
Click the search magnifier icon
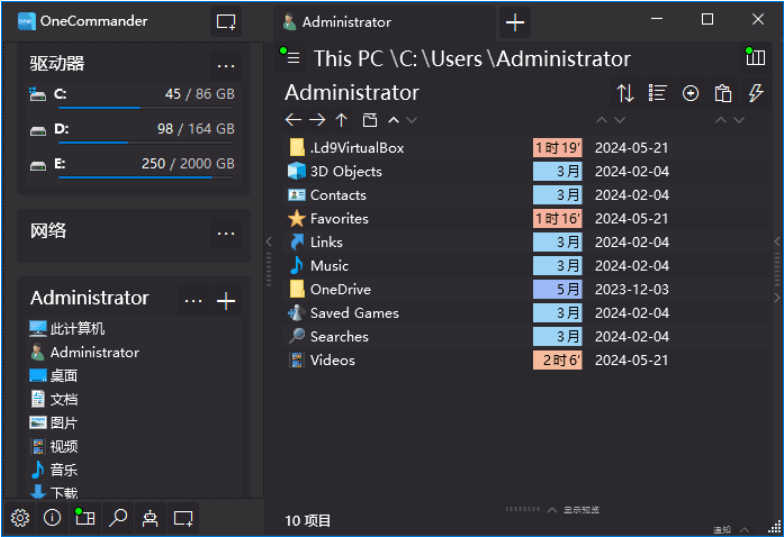coord(118,518)
